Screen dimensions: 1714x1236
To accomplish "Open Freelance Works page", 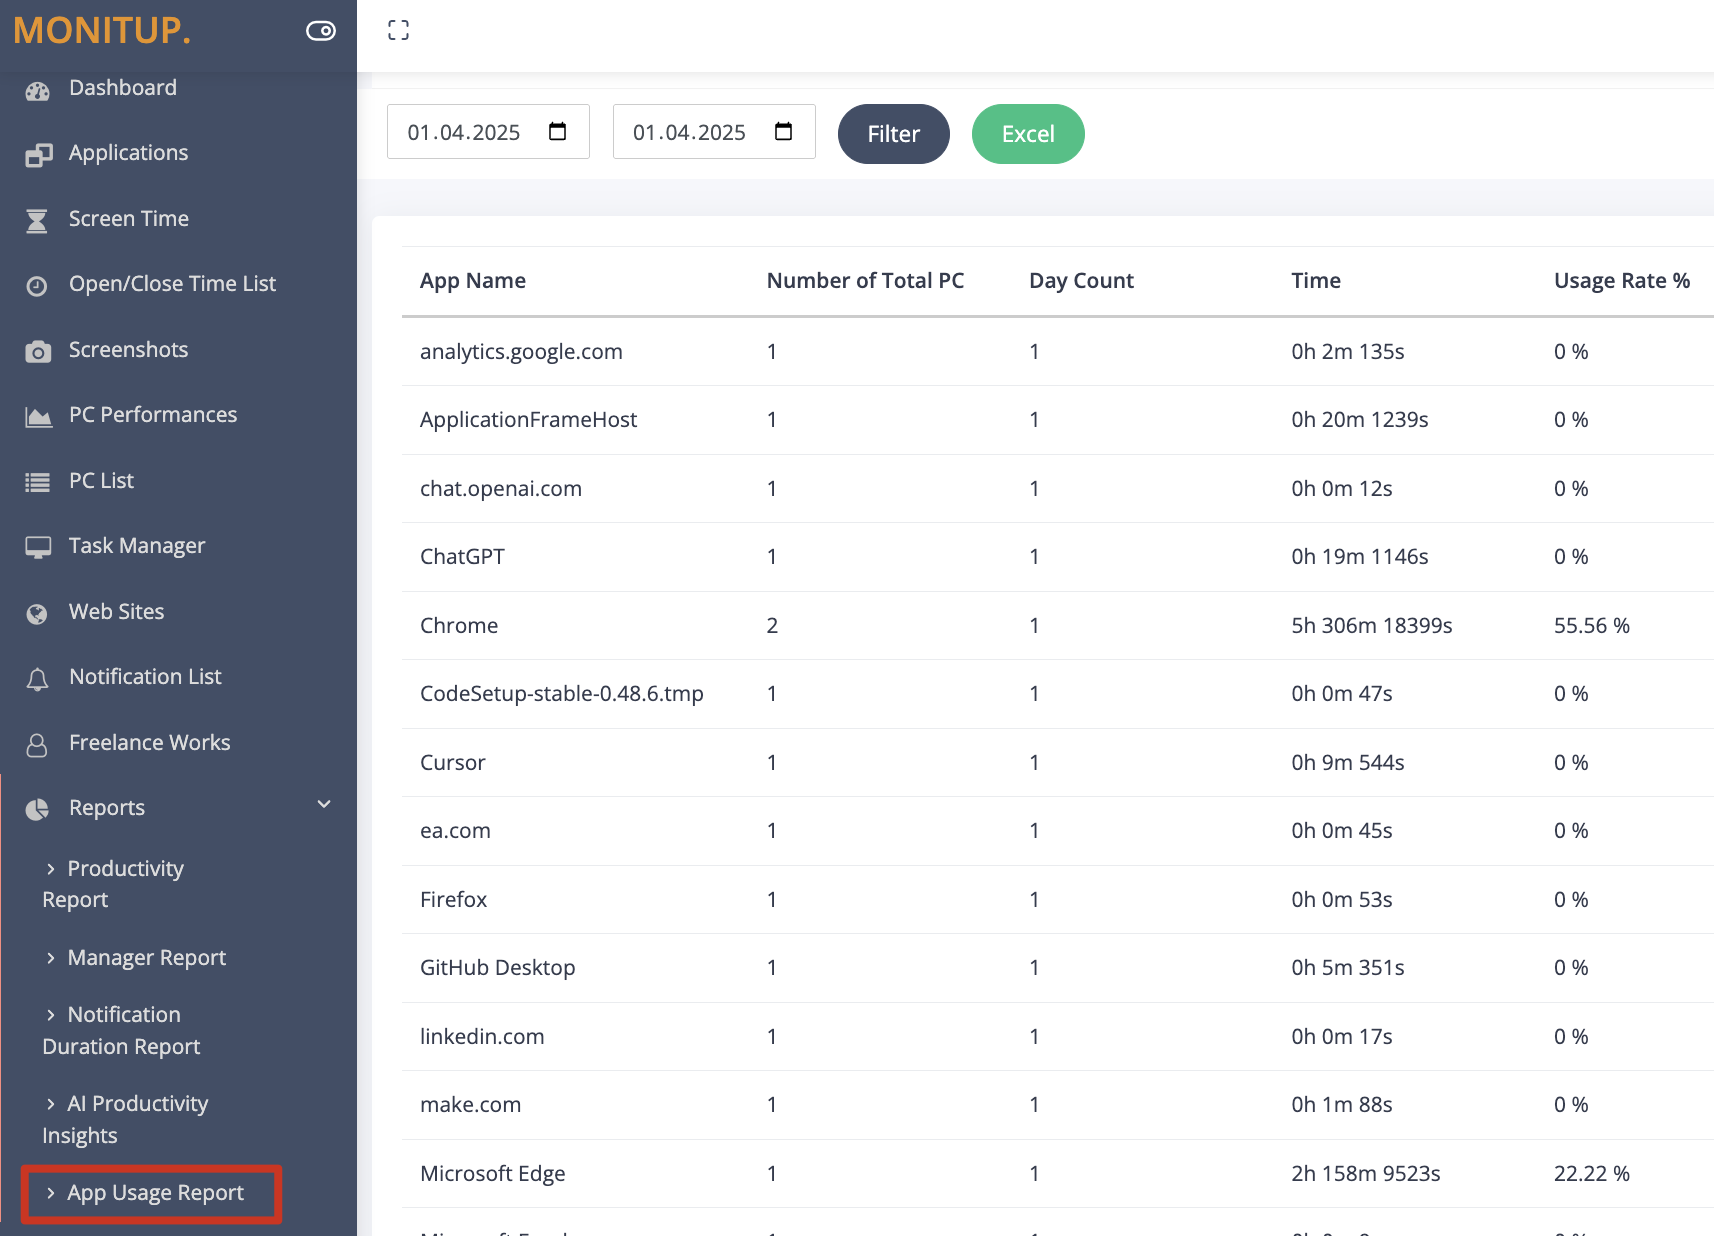I will pos(149,743).
